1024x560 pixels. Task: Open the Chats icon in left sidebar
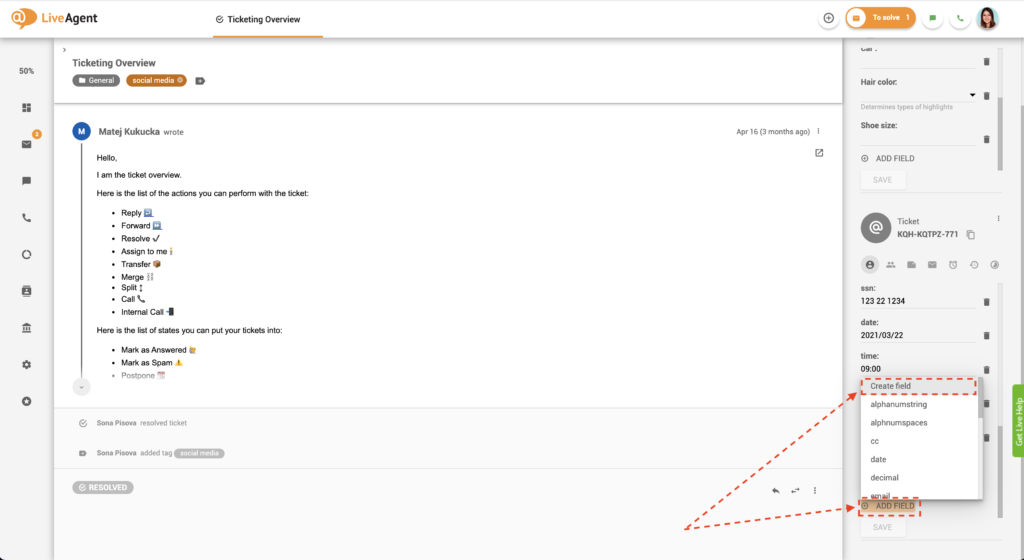27,181
